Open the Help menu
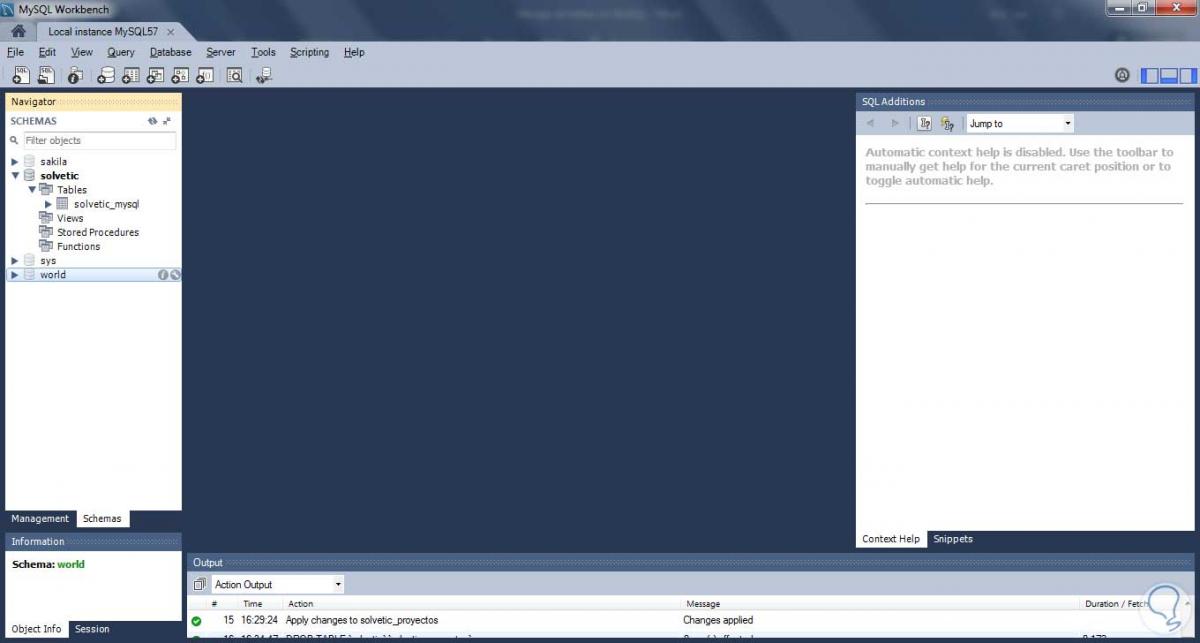This screenshot has height=643, width=1200. click(x=354, y=52)
